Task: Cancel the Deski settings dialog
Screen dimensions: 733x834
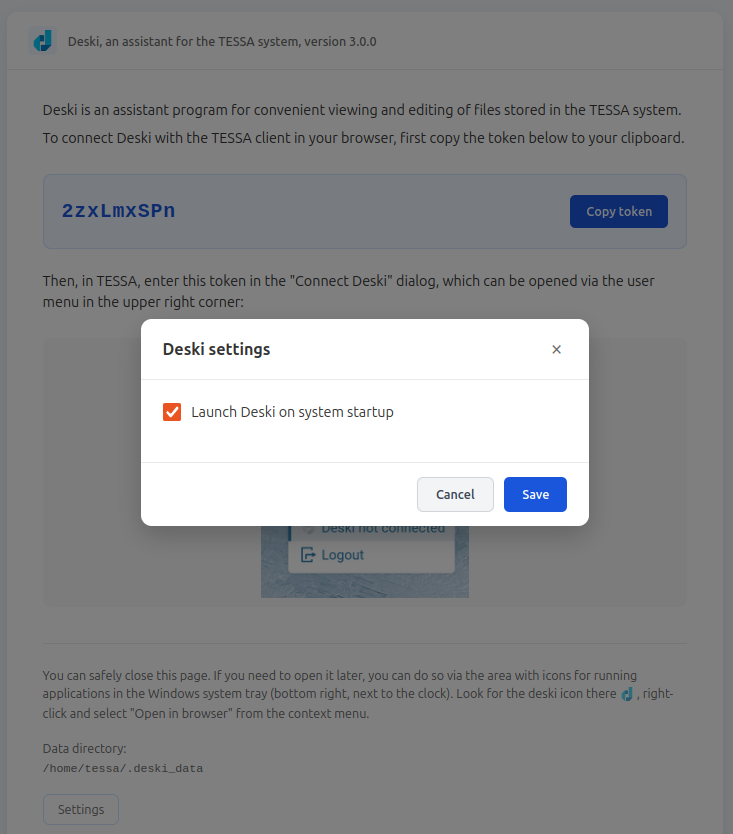Action: click(x=455, y=494)
